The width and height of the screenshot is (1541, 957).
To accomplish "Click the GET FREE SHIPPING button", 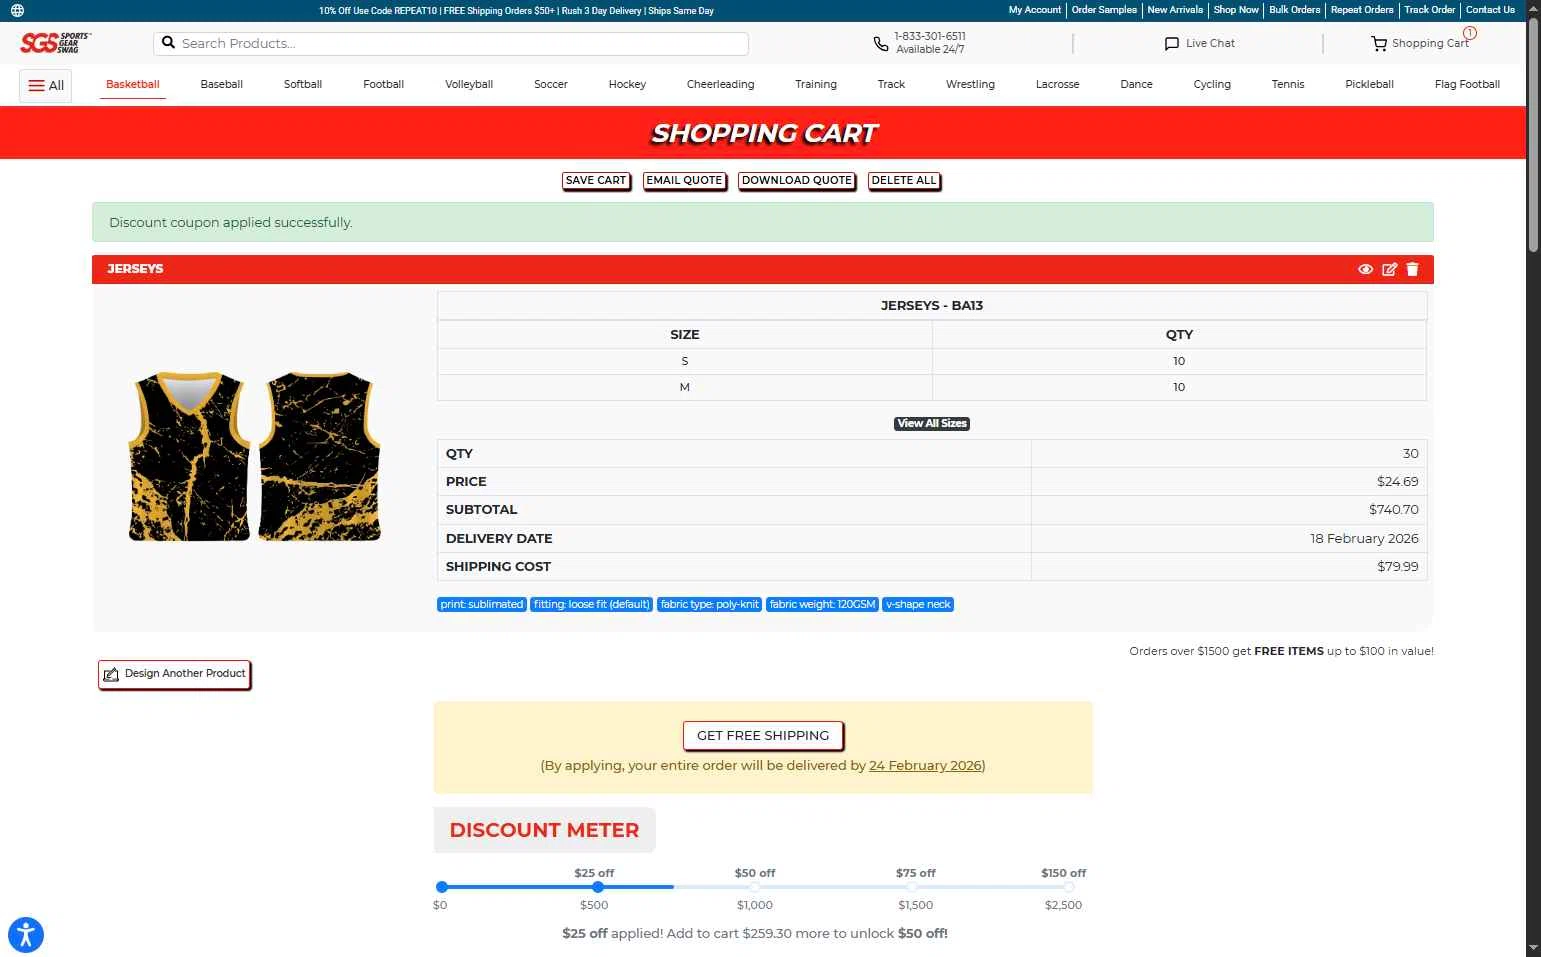I will (x=763, y=736).
